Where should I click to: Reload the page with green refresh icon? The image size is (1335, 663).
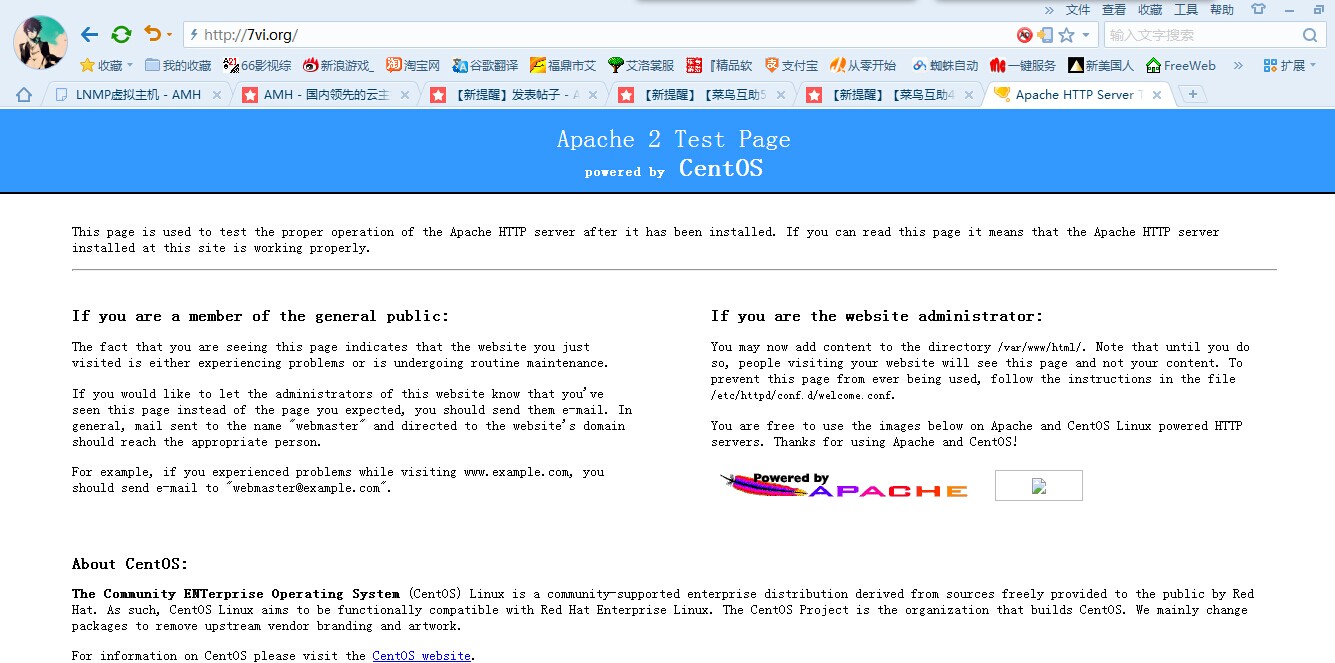pyautogui.click(x=121, y=35)
